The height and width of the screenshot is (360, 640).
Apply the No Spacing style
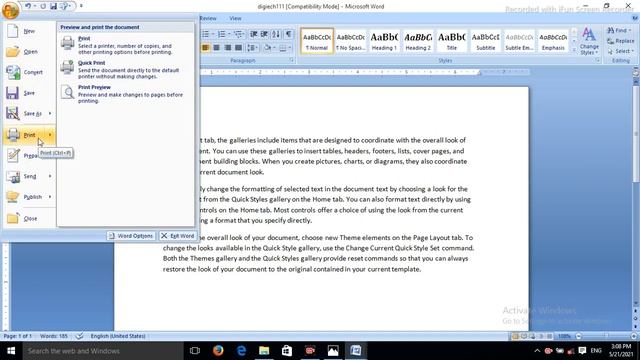click(x=350, y=41)
